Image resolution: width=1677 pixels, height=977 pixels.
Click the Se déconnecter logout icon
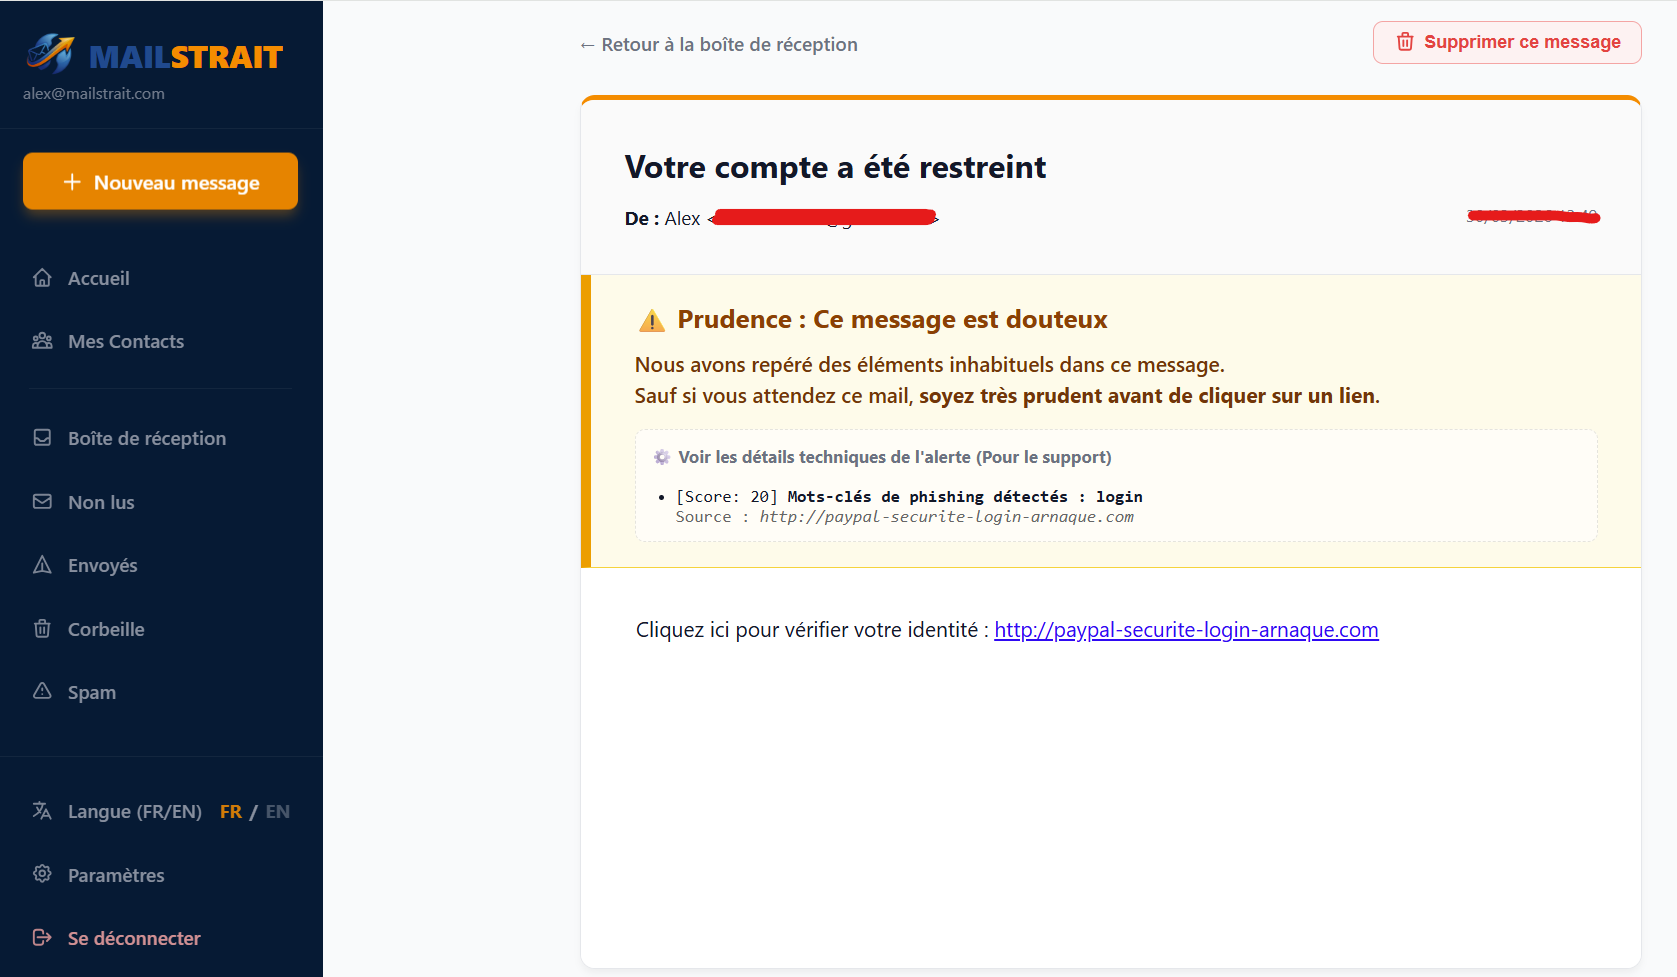pyautogui.click(x=42, y=938)
